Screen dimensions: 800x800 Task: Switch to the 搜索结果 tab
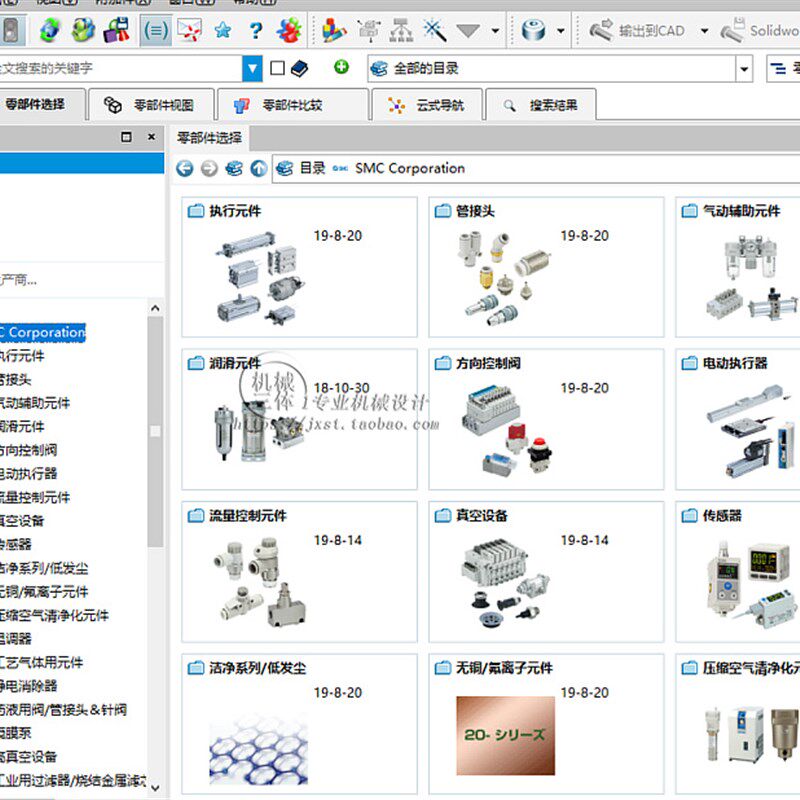pos(541,105)
